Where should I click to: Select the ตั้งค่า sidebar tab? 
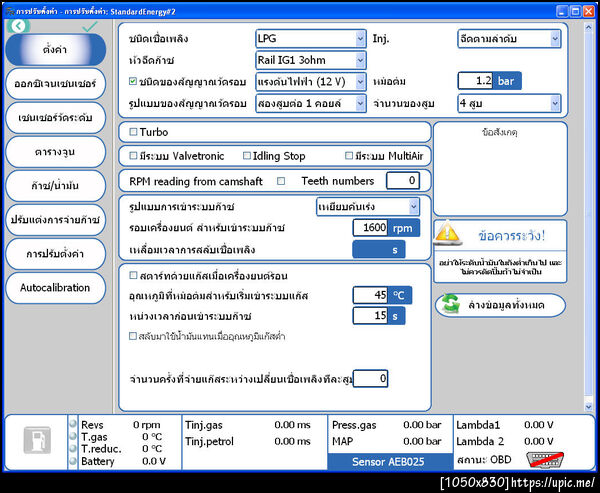[55, 50]
